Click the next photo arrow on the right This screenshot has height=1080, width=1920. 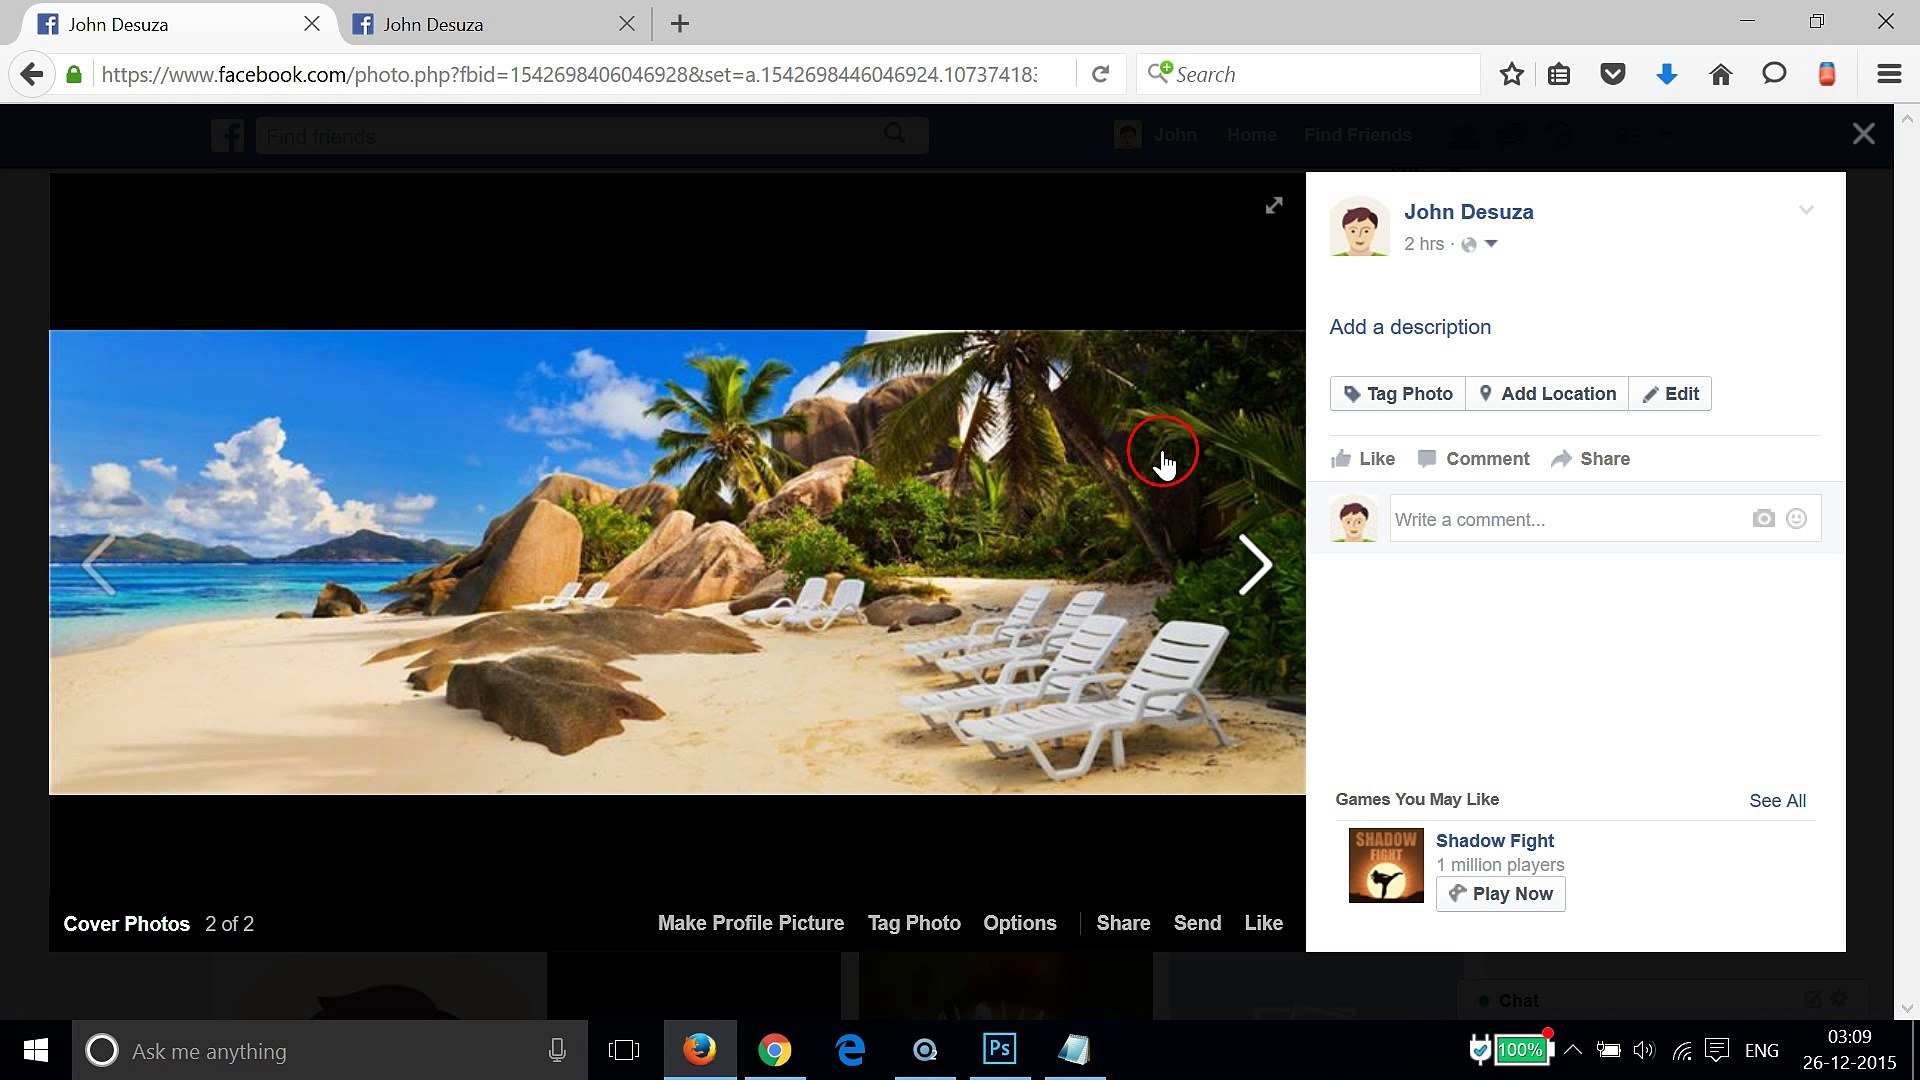[1255, 564]
